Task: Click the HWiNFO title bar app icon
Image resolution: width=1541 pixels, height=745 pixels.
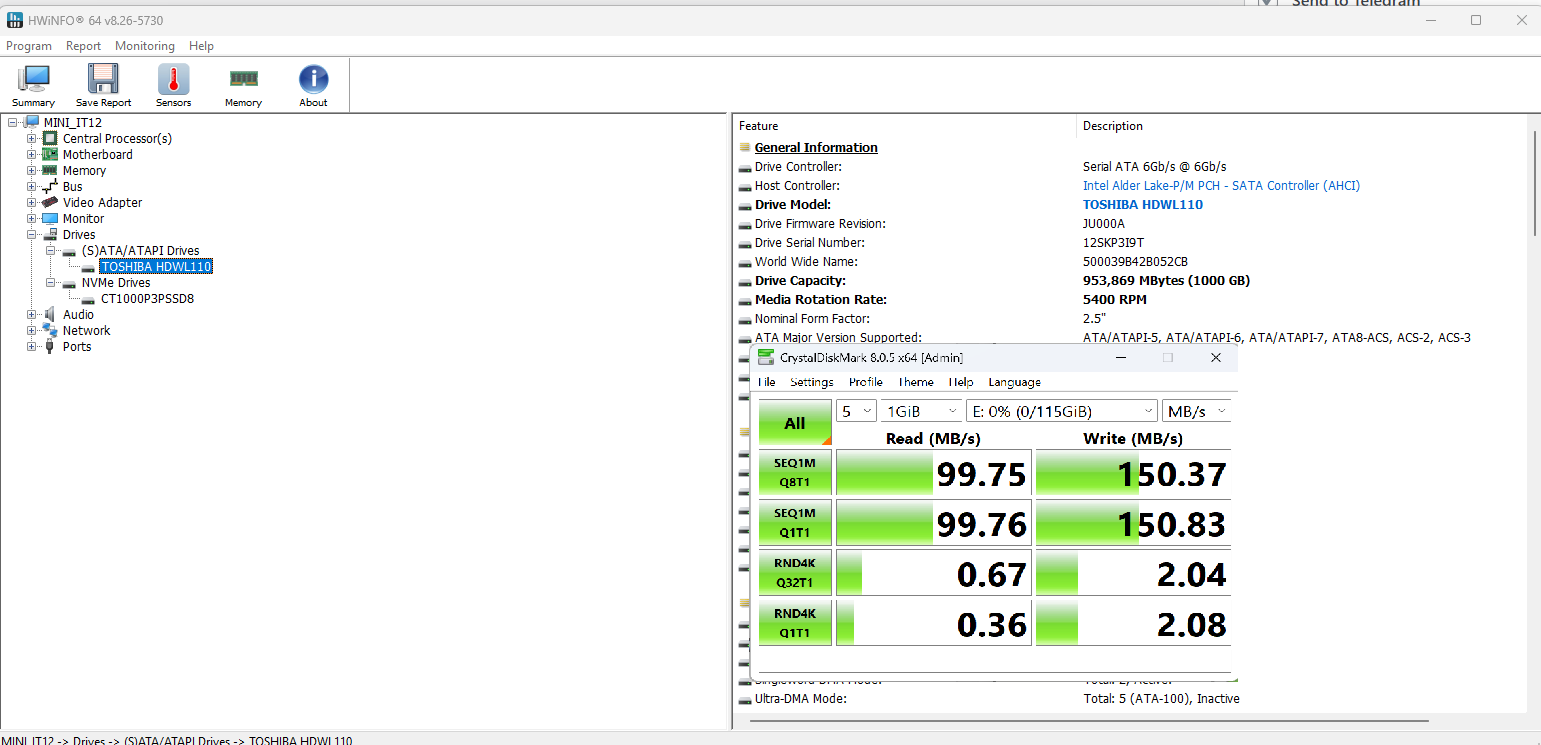Action: [x=15, y=20]
